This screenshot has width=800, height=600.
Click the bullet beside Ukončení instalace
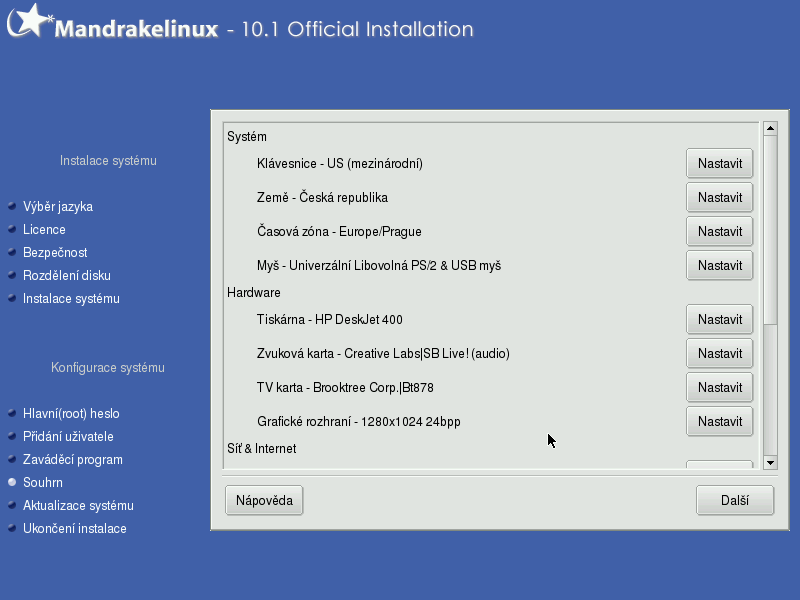click(x=12, y=528)
